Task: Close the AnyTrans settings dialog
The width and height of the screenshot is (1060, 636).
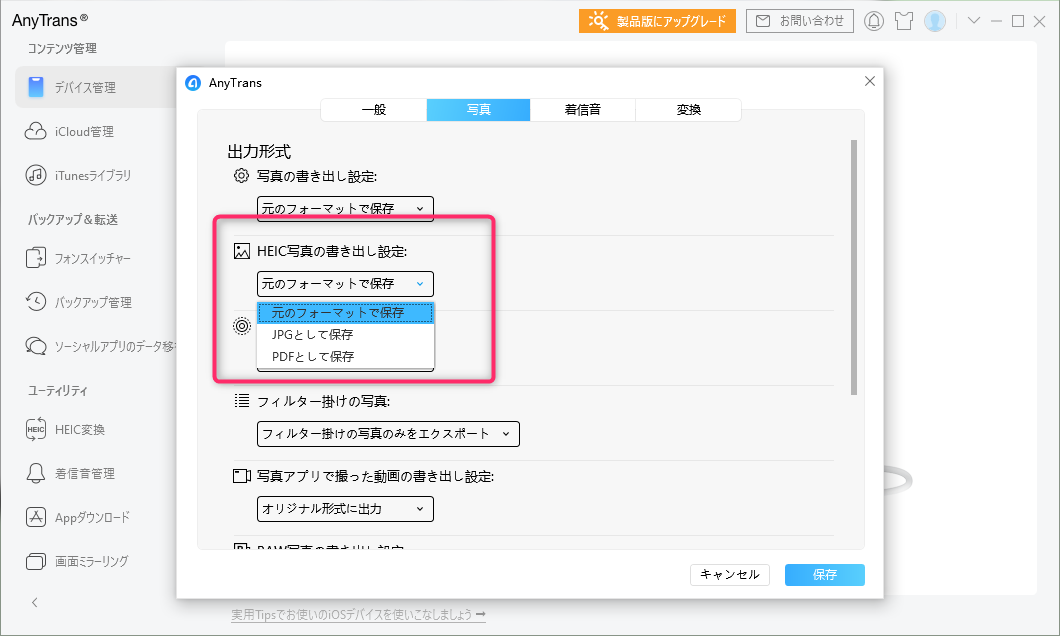Action: pos(870,81)
